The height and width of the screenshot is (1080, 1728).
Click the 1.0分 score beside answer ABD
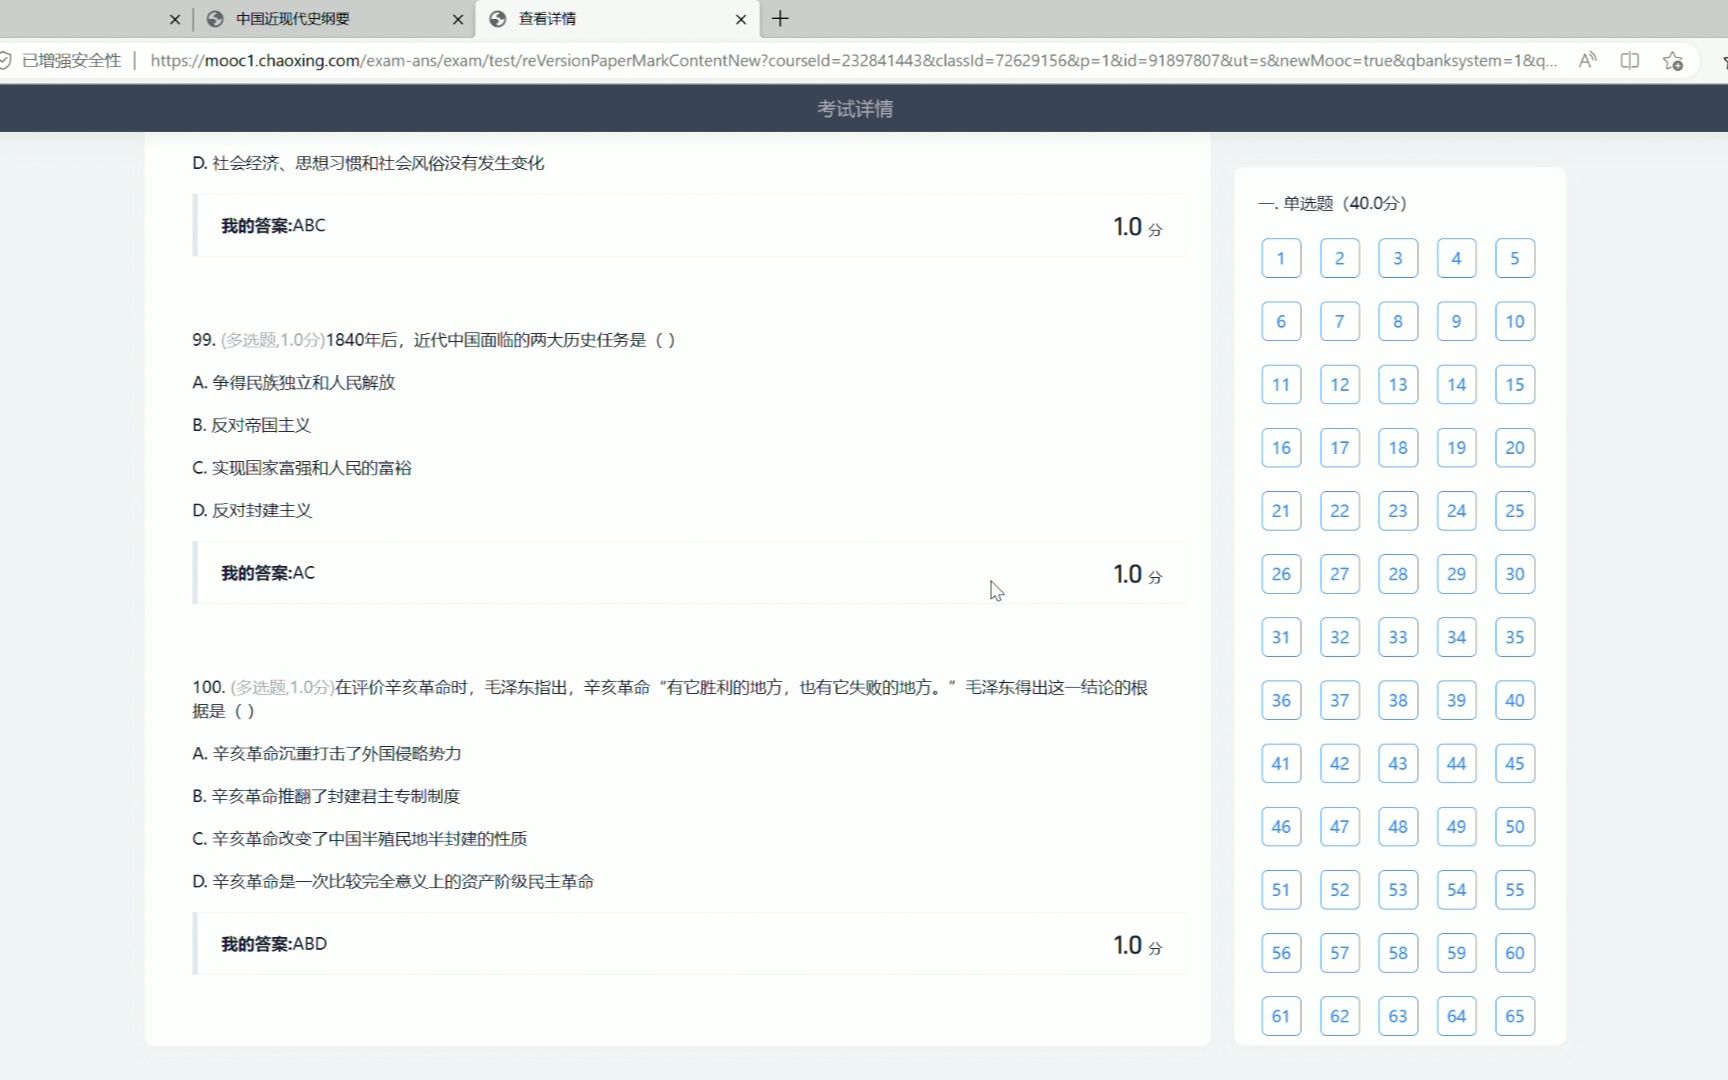point(1137,945)
